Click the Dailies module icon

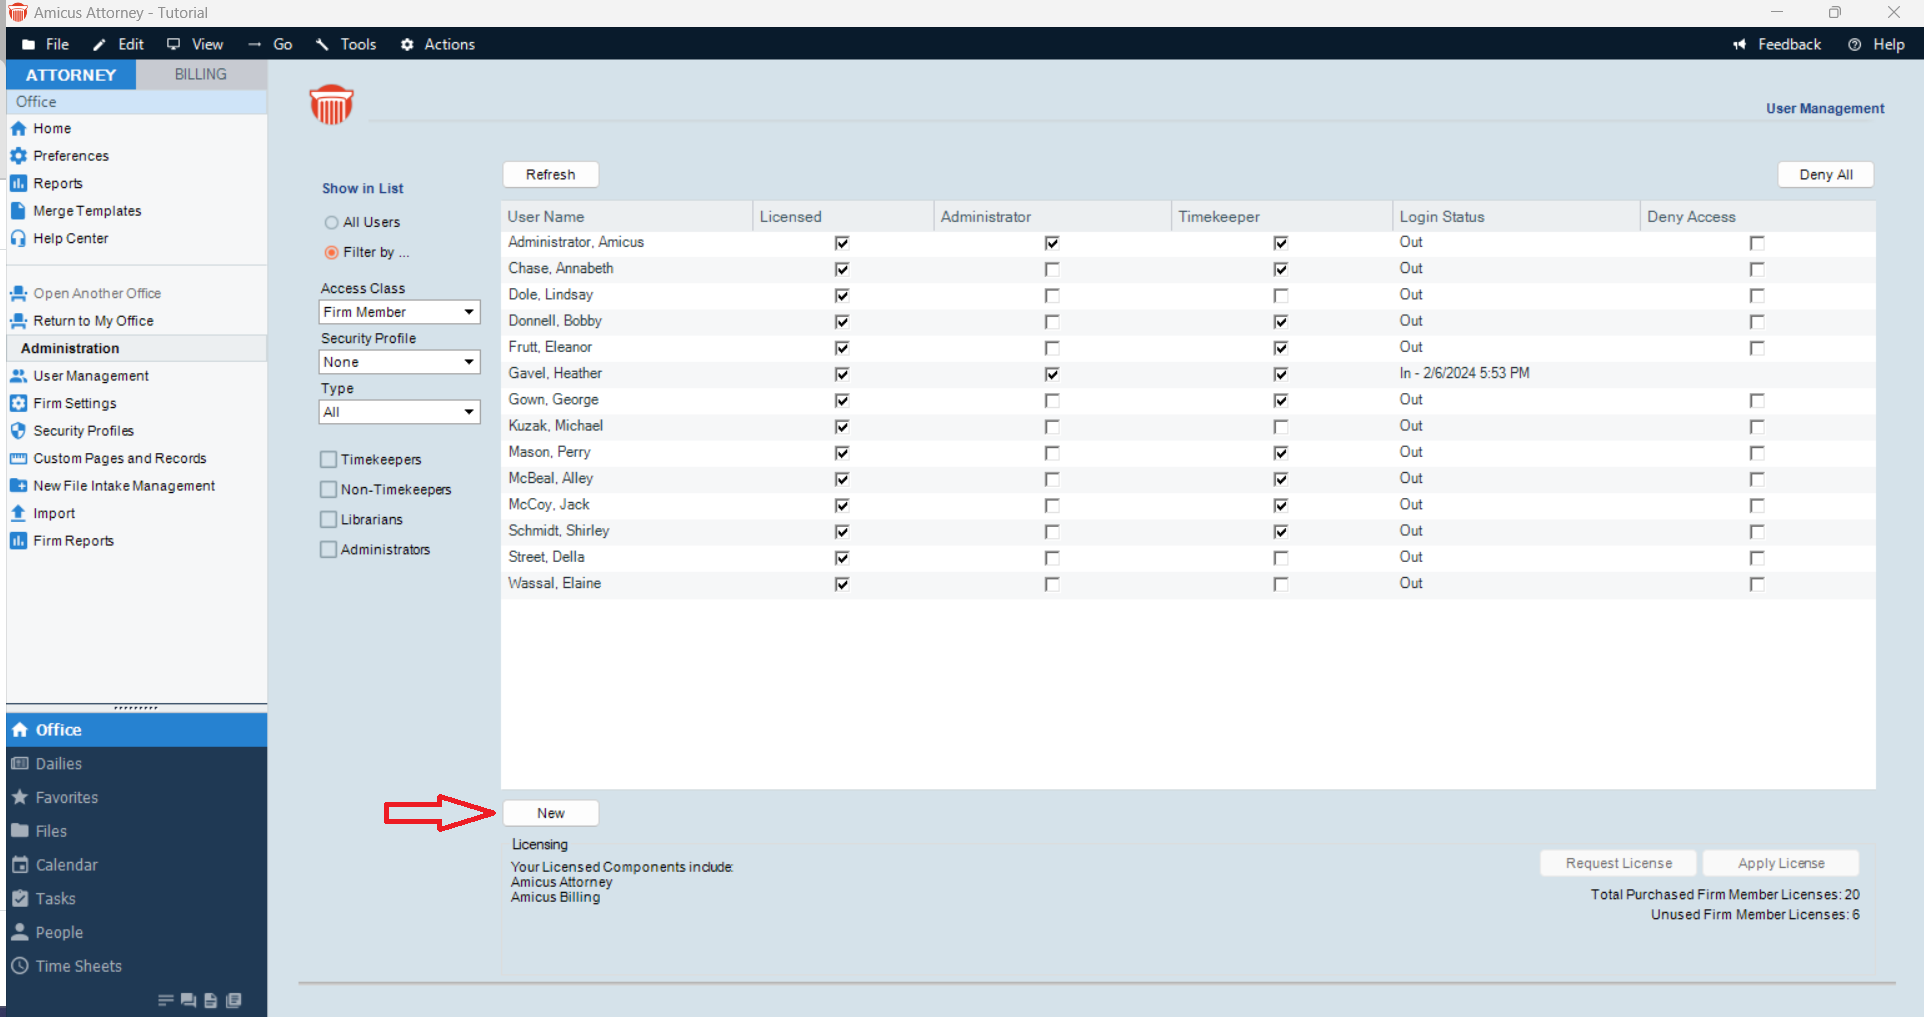(20, 764)
